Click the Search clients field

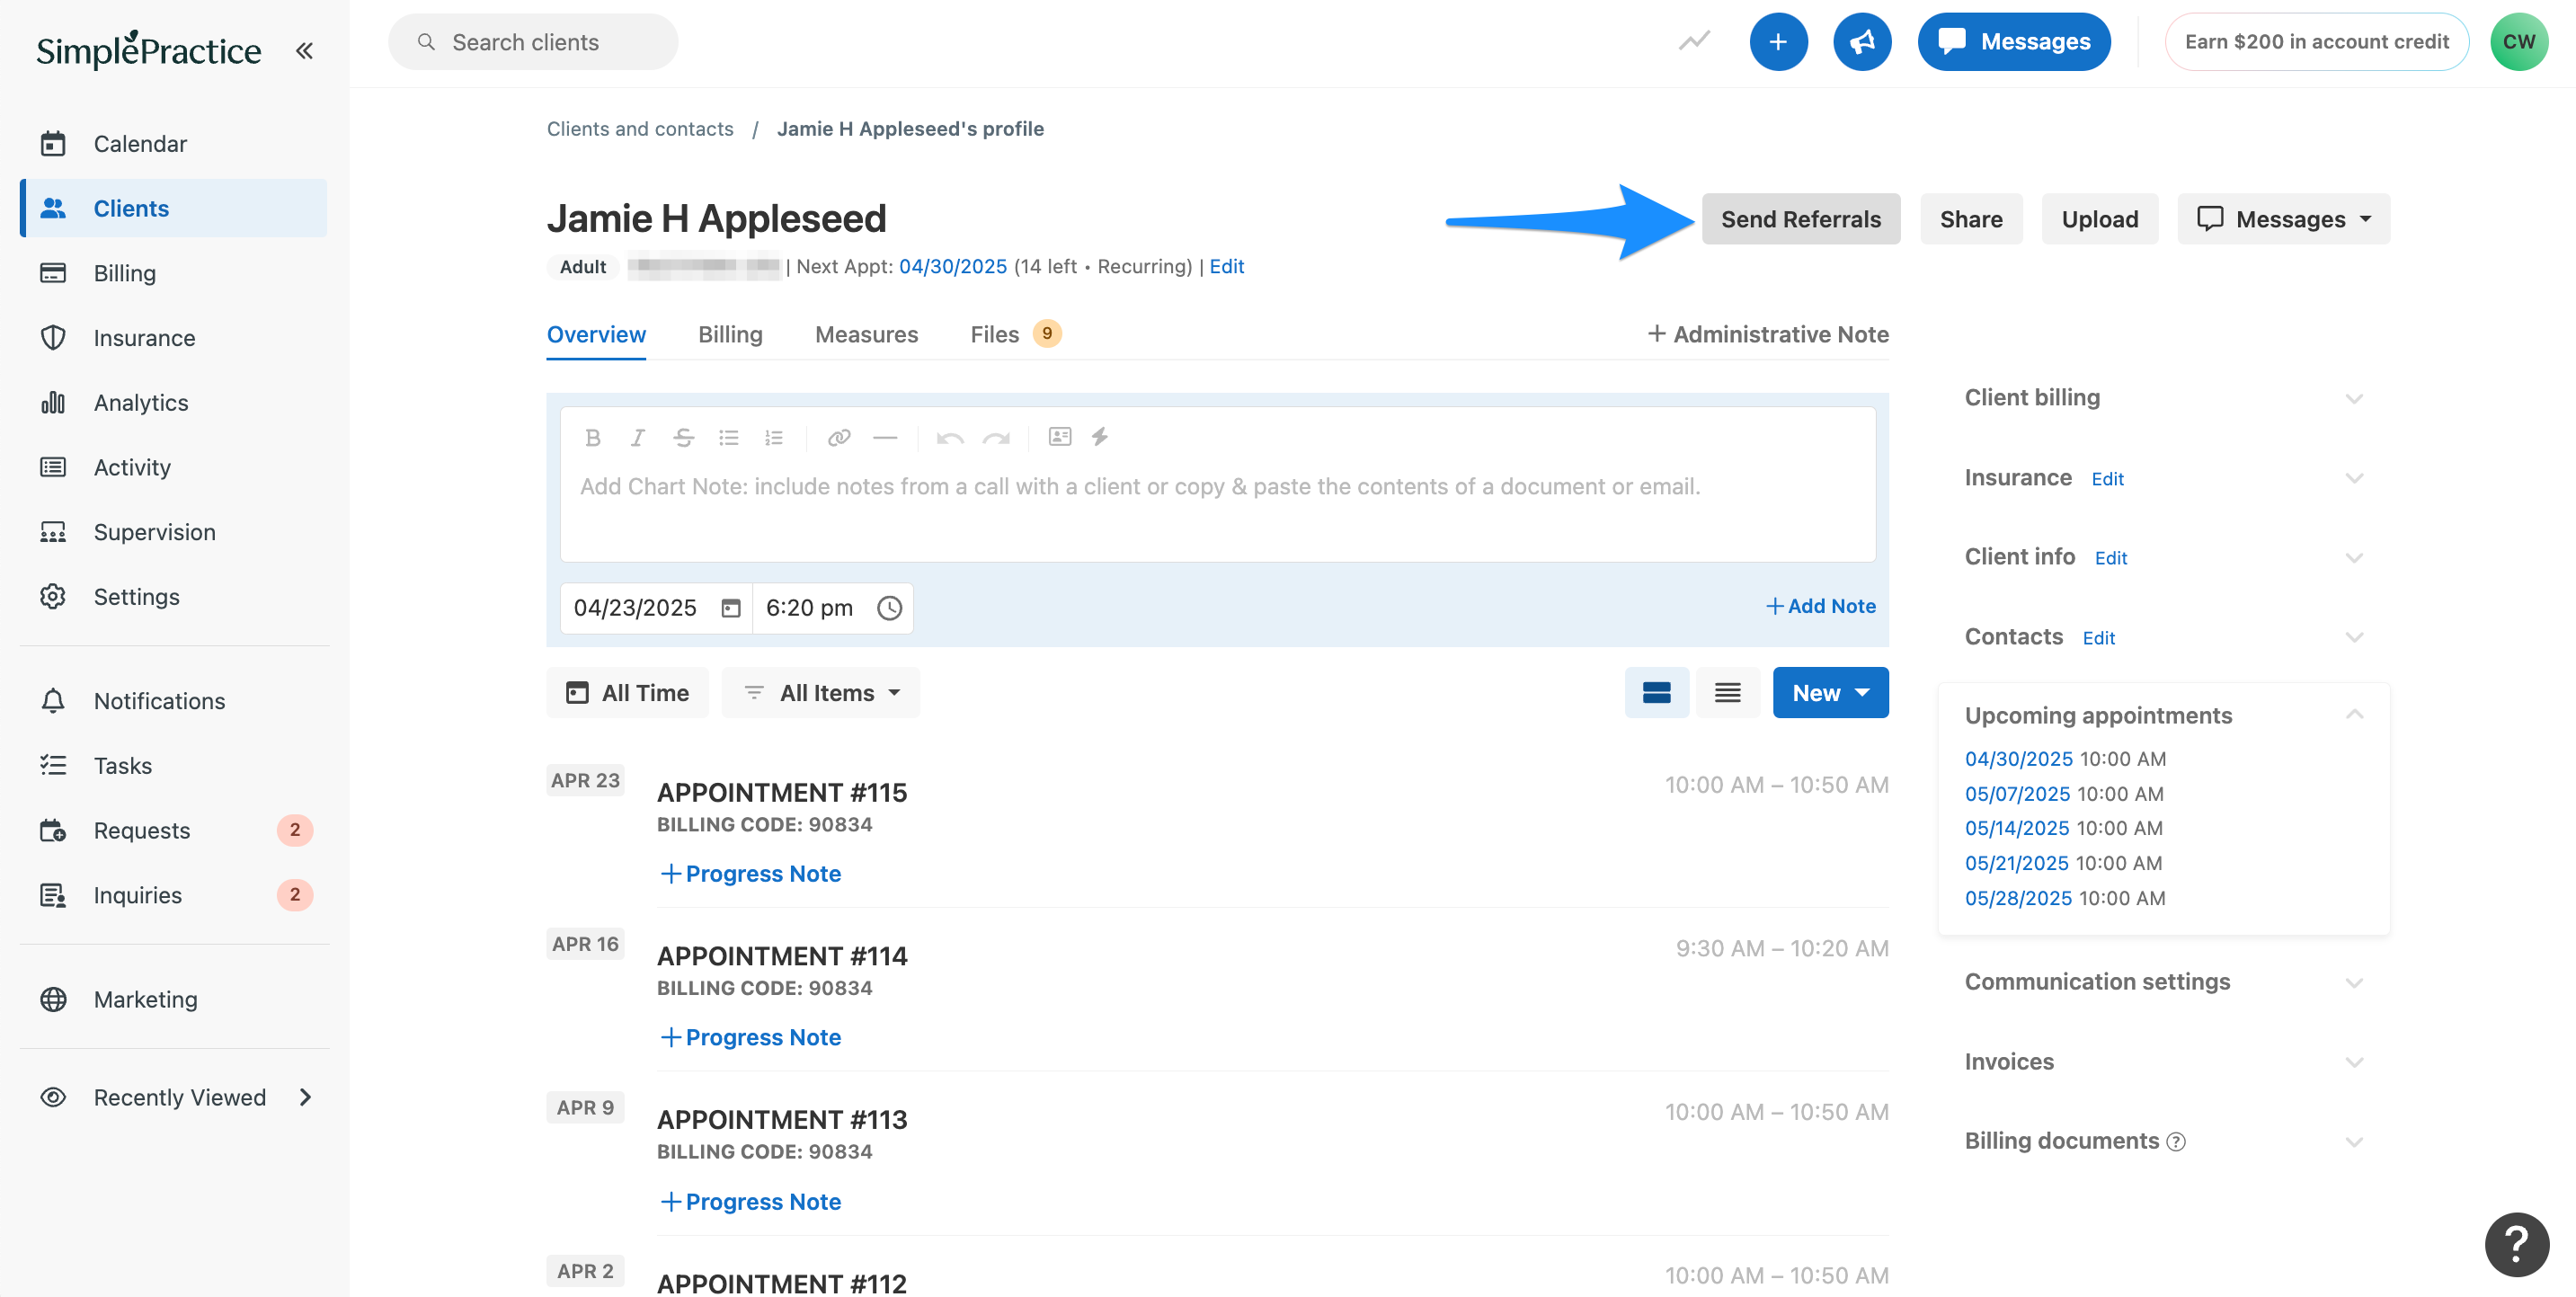coord(533,42)
